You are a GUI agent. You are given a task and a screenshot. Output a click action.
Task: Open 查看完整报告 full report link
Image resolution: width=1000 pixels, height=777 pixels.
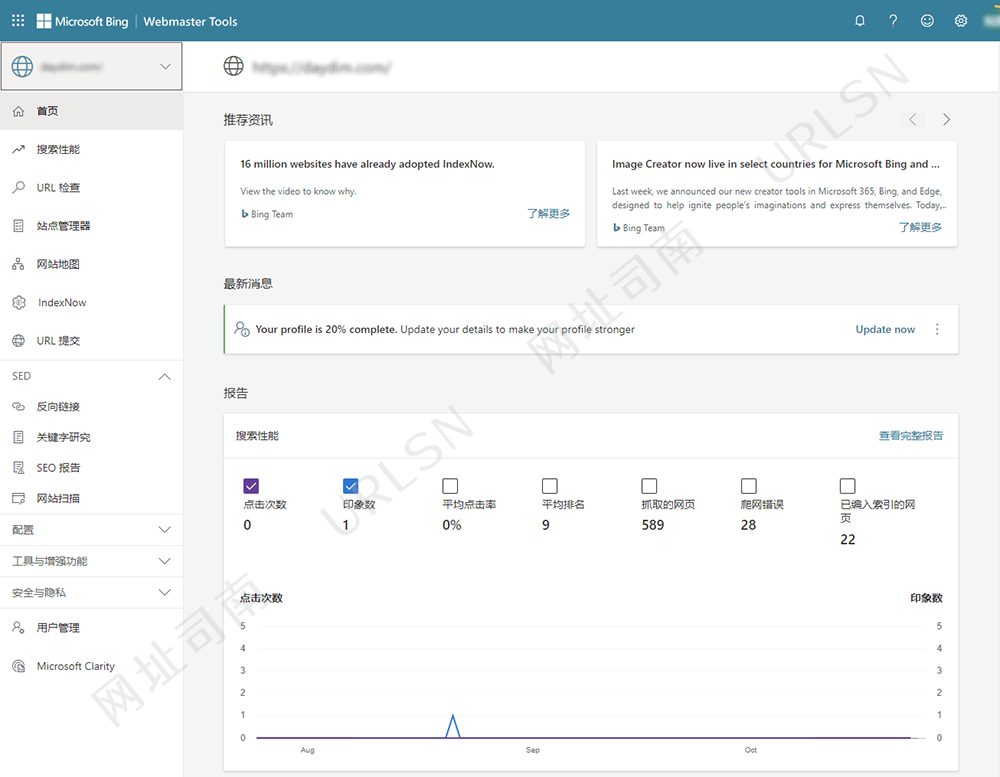coord(910,436)
